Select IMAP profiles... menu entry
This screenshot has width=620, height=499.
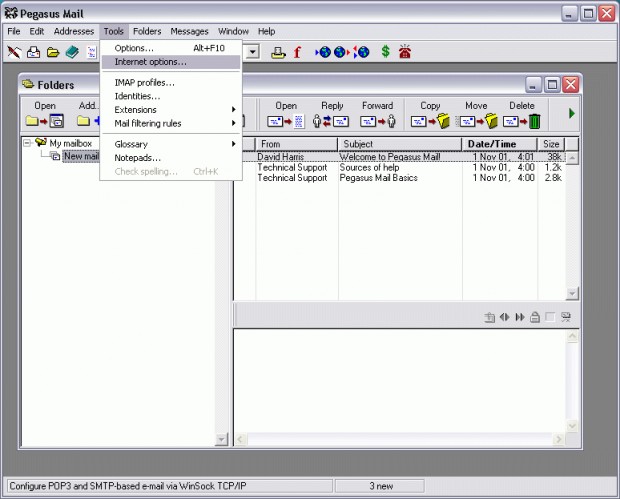(171, 83)
